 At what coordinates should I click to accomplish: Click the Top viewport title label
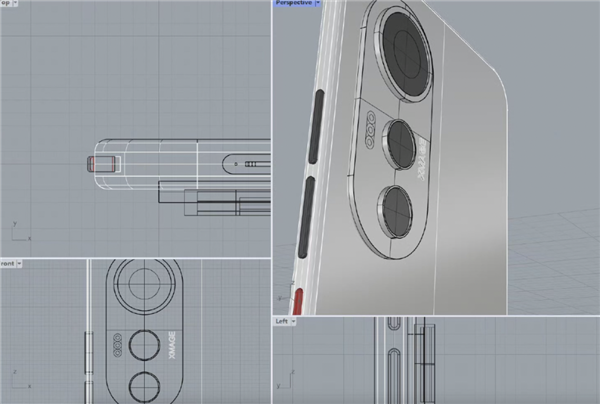[5, 3]
